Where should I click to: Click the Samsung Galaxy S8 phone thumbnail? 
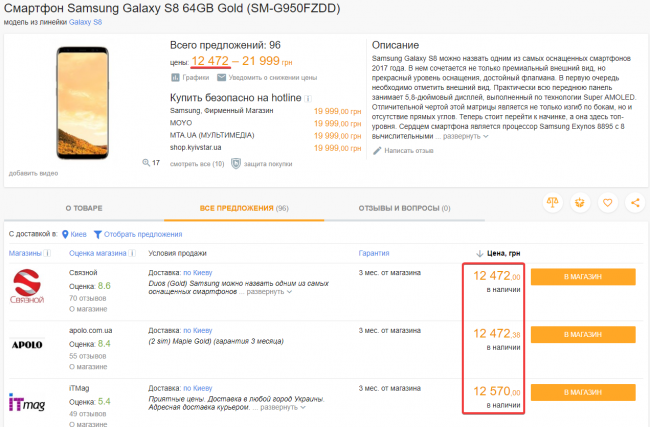82,100
